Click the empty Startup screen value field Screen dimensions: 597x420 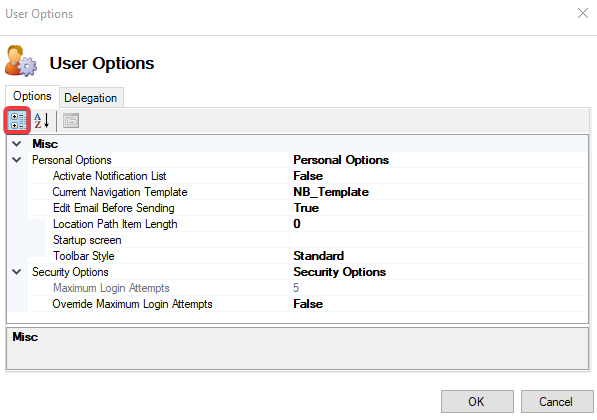[439, 240]
